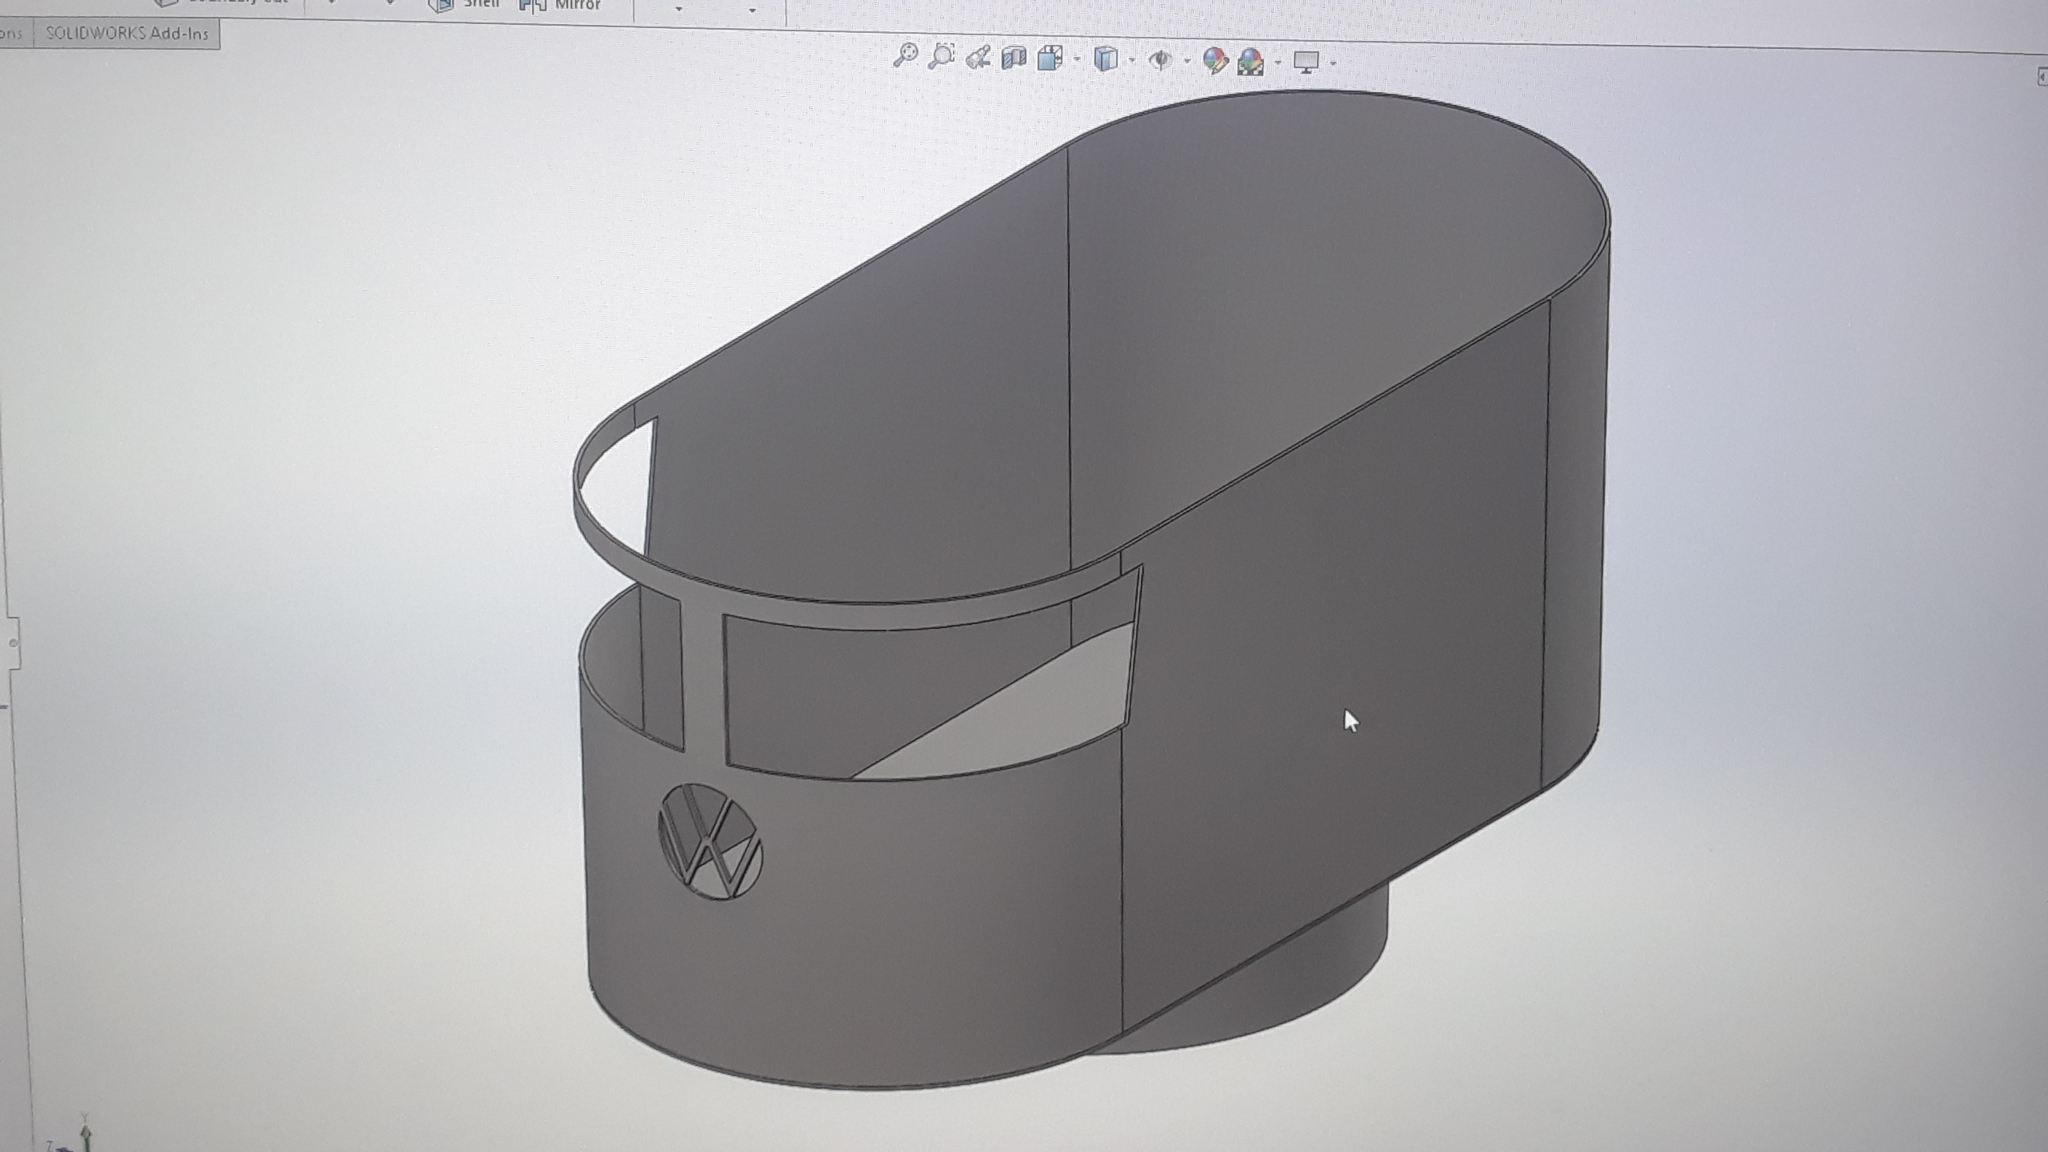Click the Mirror feature button

pos(561,5)
